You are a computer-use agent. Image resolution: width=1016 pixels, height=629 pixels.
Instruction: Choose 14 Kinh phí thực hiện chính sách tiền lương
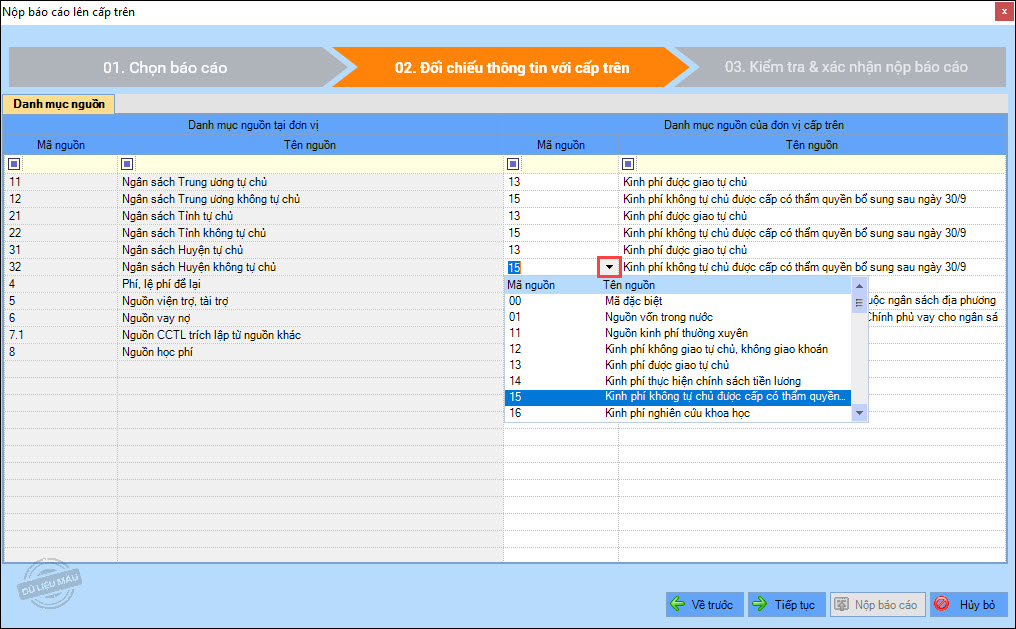click(x=677, y=381)
